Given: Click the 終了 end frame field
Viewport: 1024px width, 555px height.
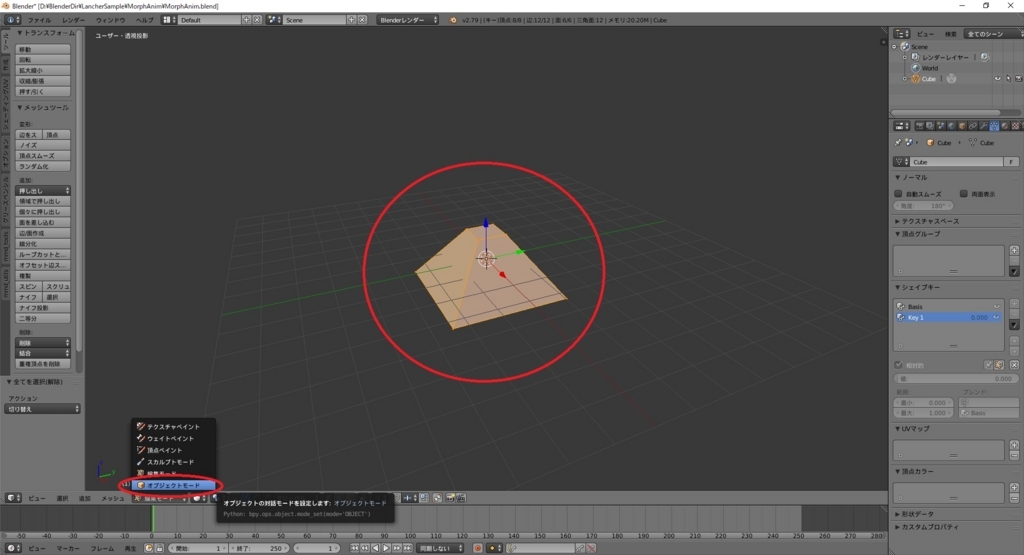Looking at the screenshot, I should (x=259, y=548).
